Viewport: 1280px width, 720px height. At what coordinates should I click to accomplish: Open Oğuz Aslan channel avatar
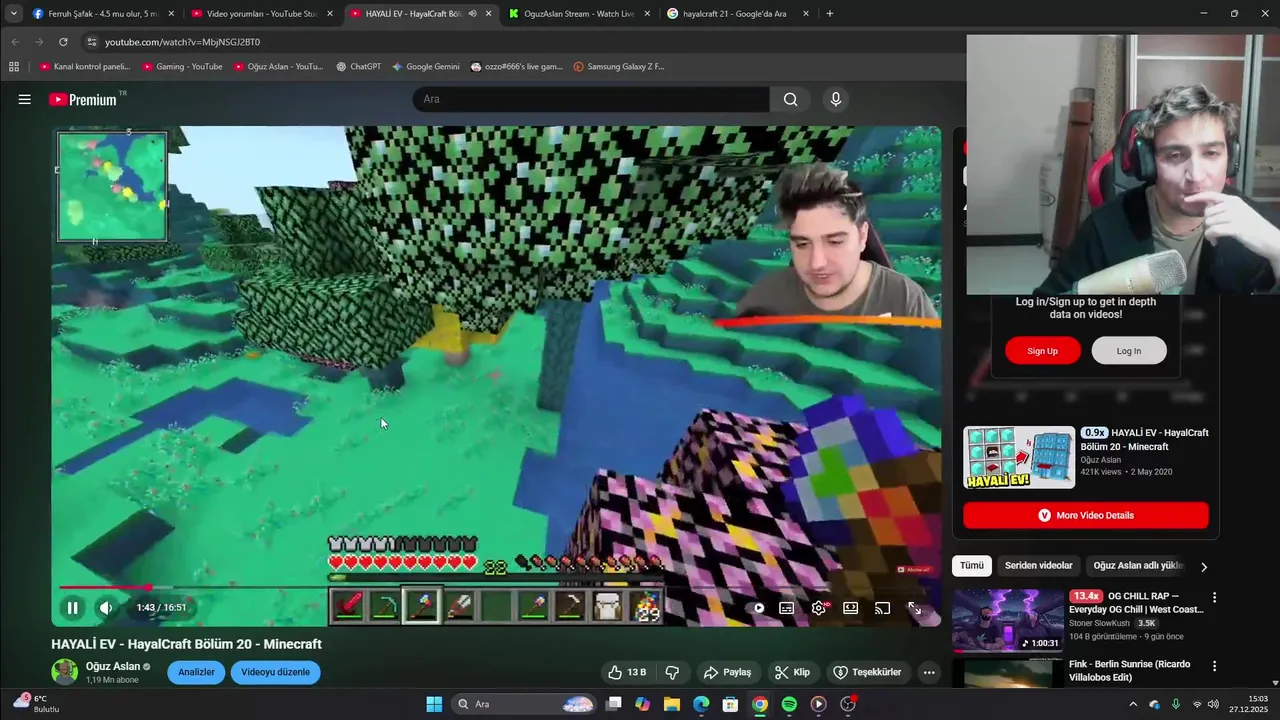pos(65,672)
